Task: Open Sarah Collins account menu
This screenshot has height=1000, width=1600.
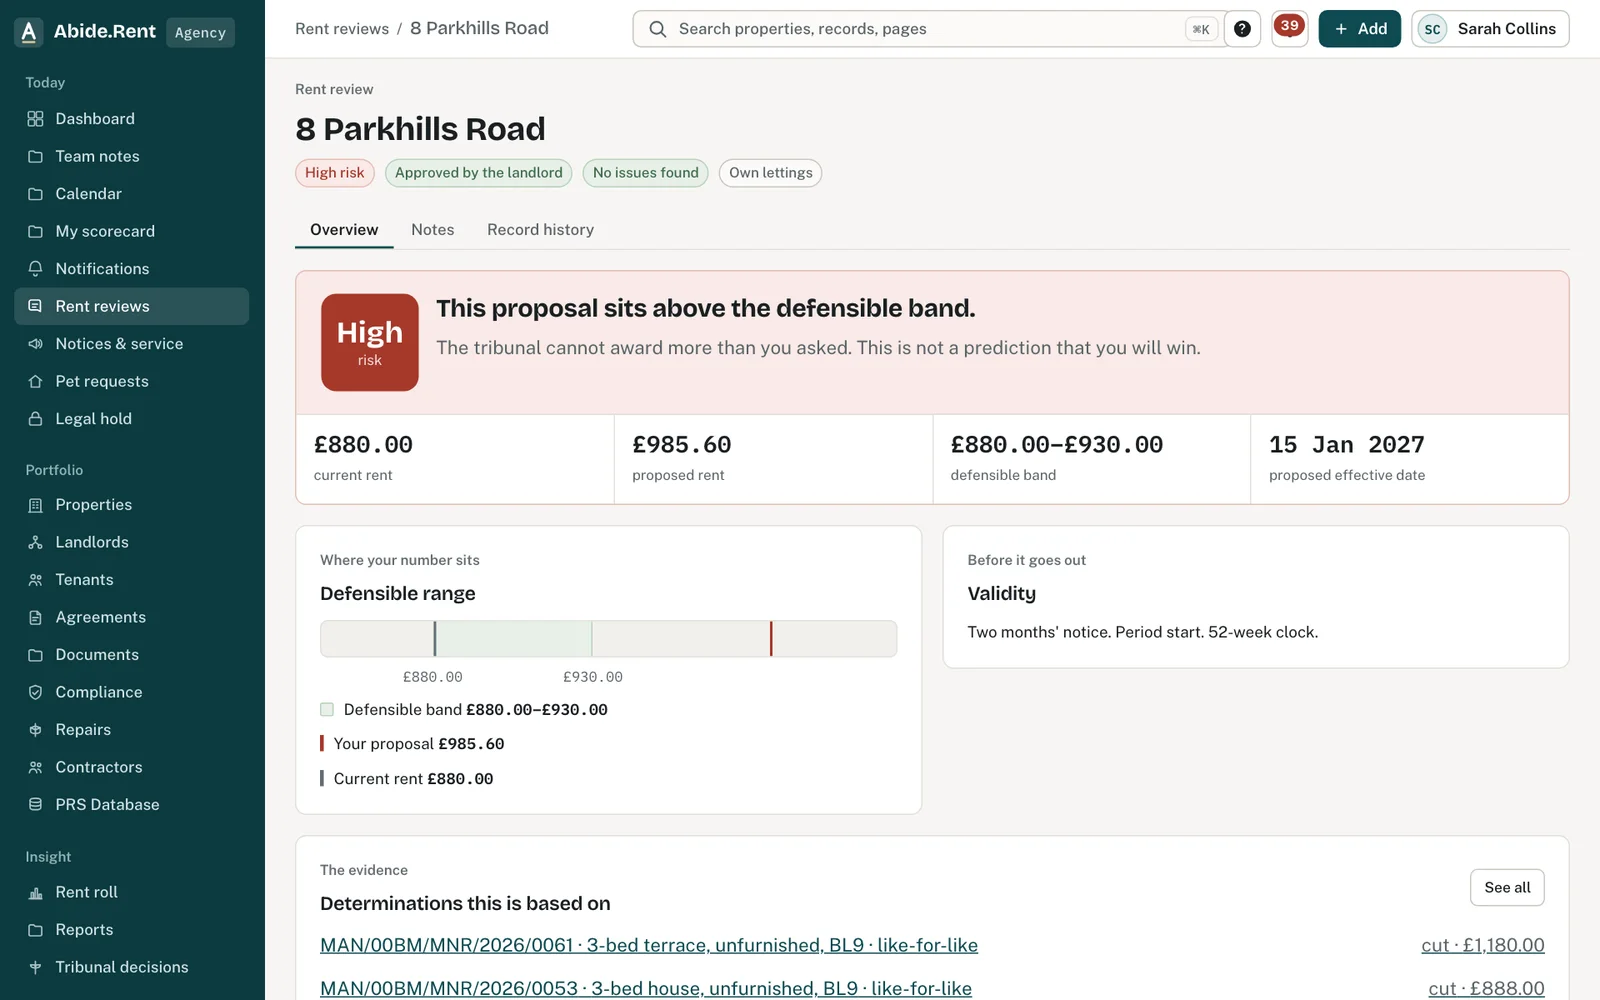Action: tap(1490, 29)
